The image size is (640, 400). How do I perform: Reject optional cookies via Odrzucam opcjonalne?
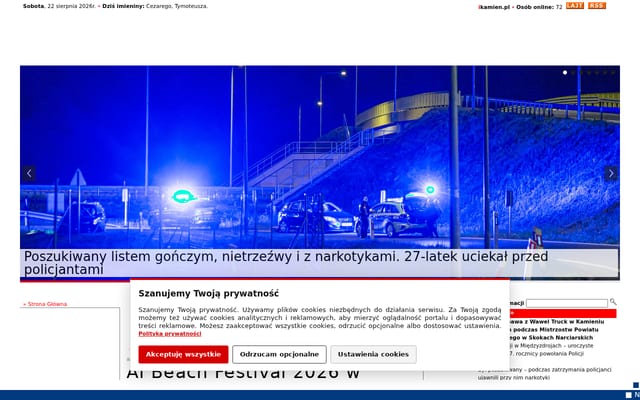pyautogui.click(x=279, y=354)
